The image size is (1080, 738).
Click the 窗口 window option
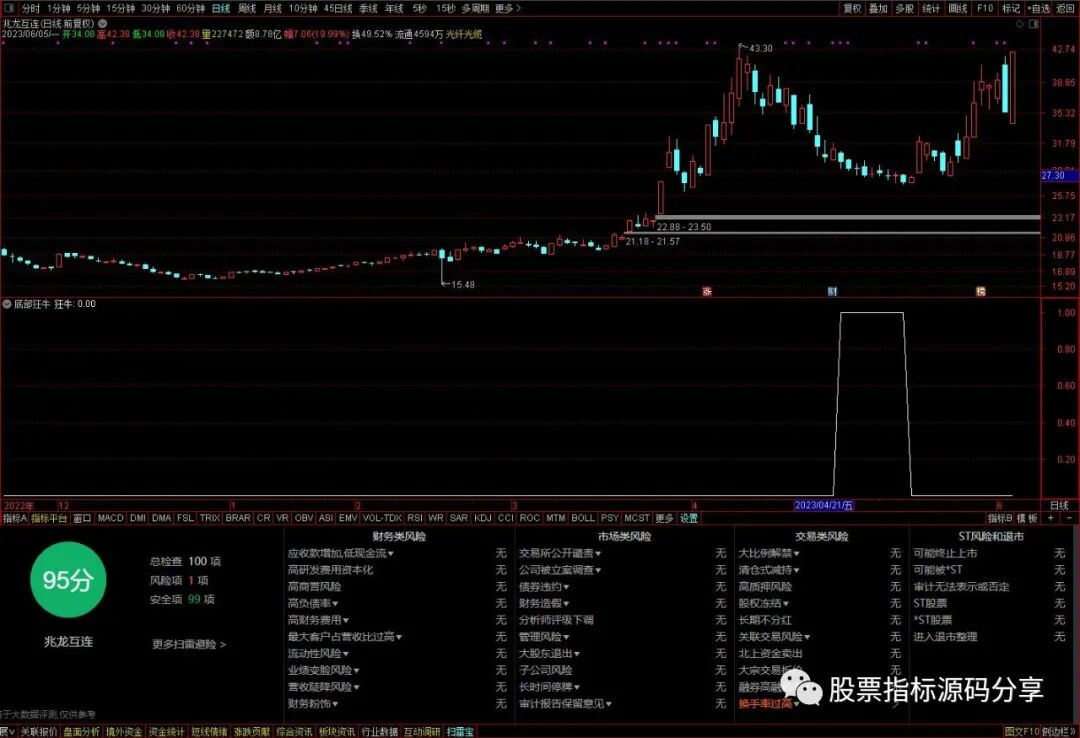click(x=82, y=518)
